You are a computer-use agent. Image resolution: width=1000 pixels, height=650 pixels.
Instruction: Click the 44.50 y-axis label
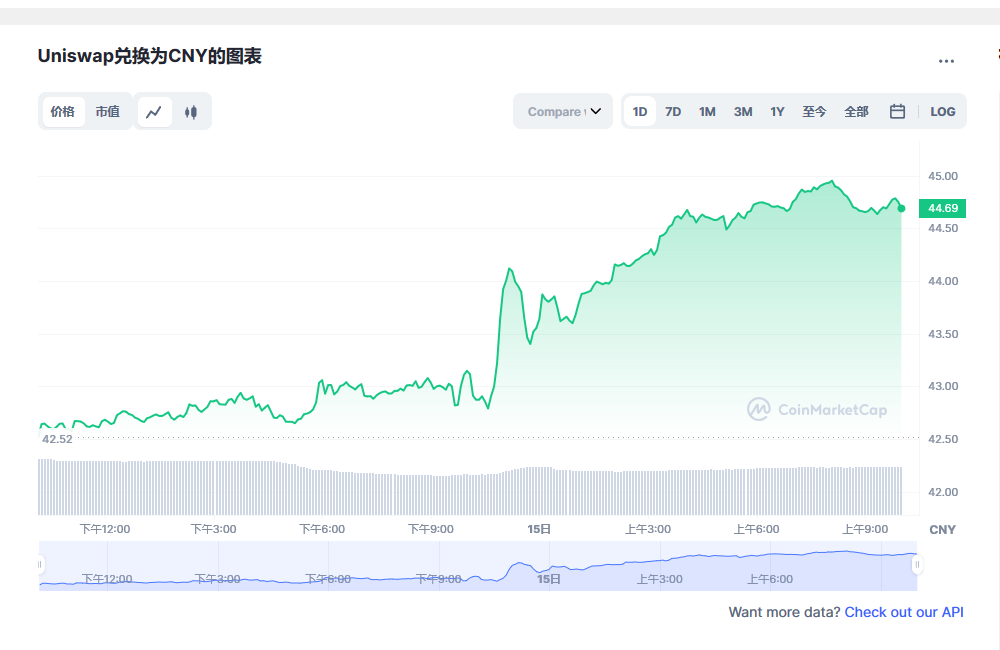coord(943,228)
